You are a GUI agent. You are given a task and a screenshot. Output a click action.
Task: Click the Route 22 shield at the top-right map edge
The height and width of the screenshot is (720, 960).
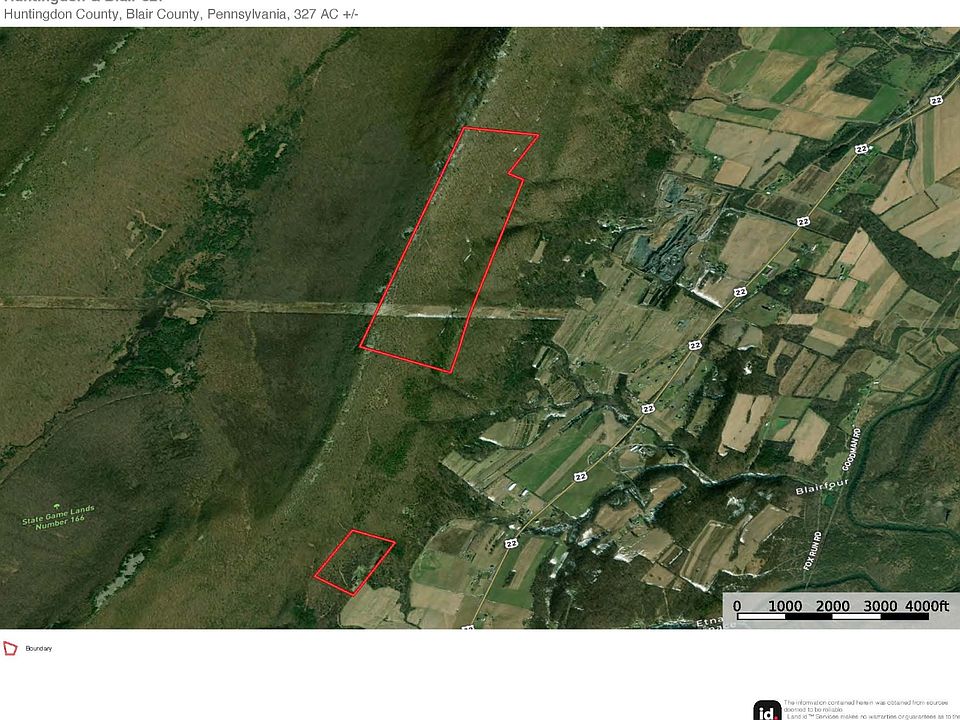click(935, 100)
